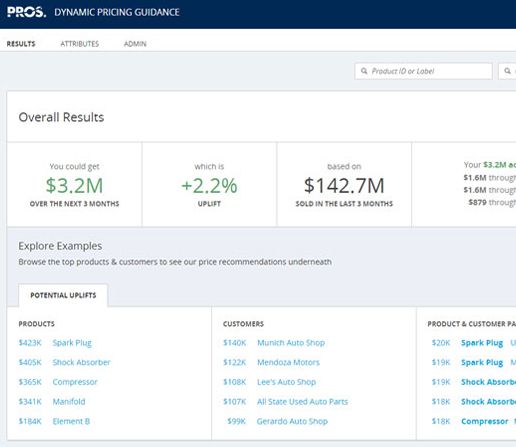The image size is (516, 447).
Task: Click the $142.7M sold figure
Action: pyautogui.click(x=344, y=186)
